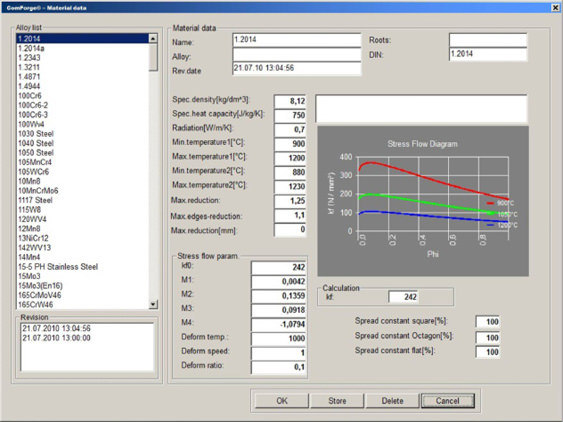Select the Spread constant square field
The width and height of the screenshot is (563, 422).
tap(487, 322)
